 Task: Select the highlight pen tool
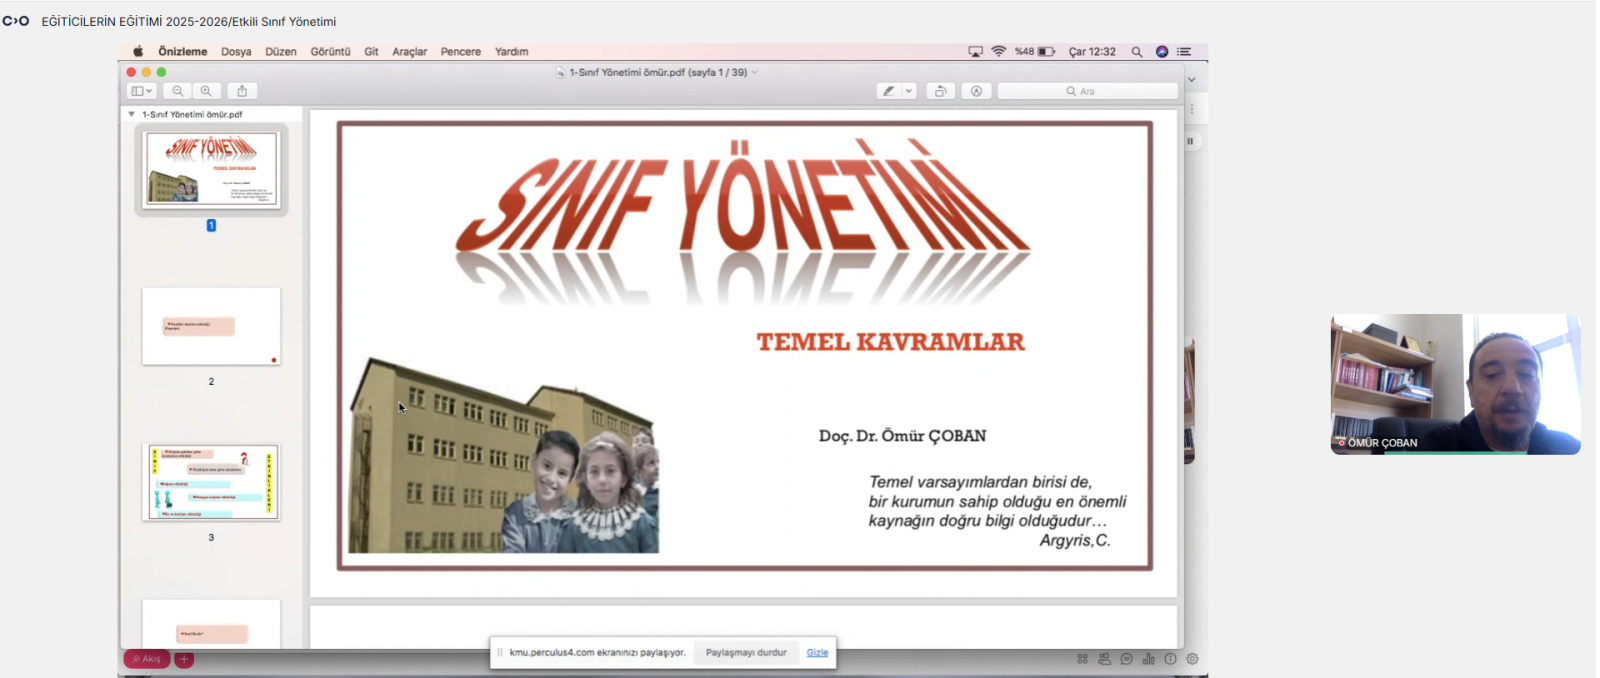coord(888,91)
